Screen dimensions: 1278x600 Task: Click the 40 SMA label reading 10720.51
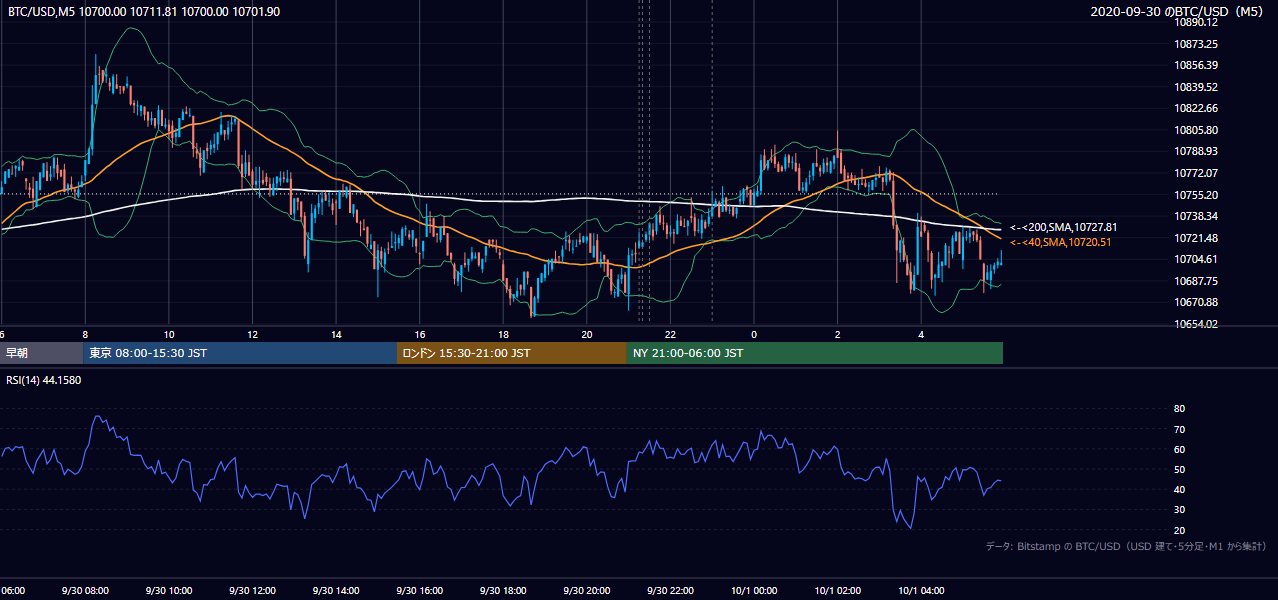[1061, 242]
